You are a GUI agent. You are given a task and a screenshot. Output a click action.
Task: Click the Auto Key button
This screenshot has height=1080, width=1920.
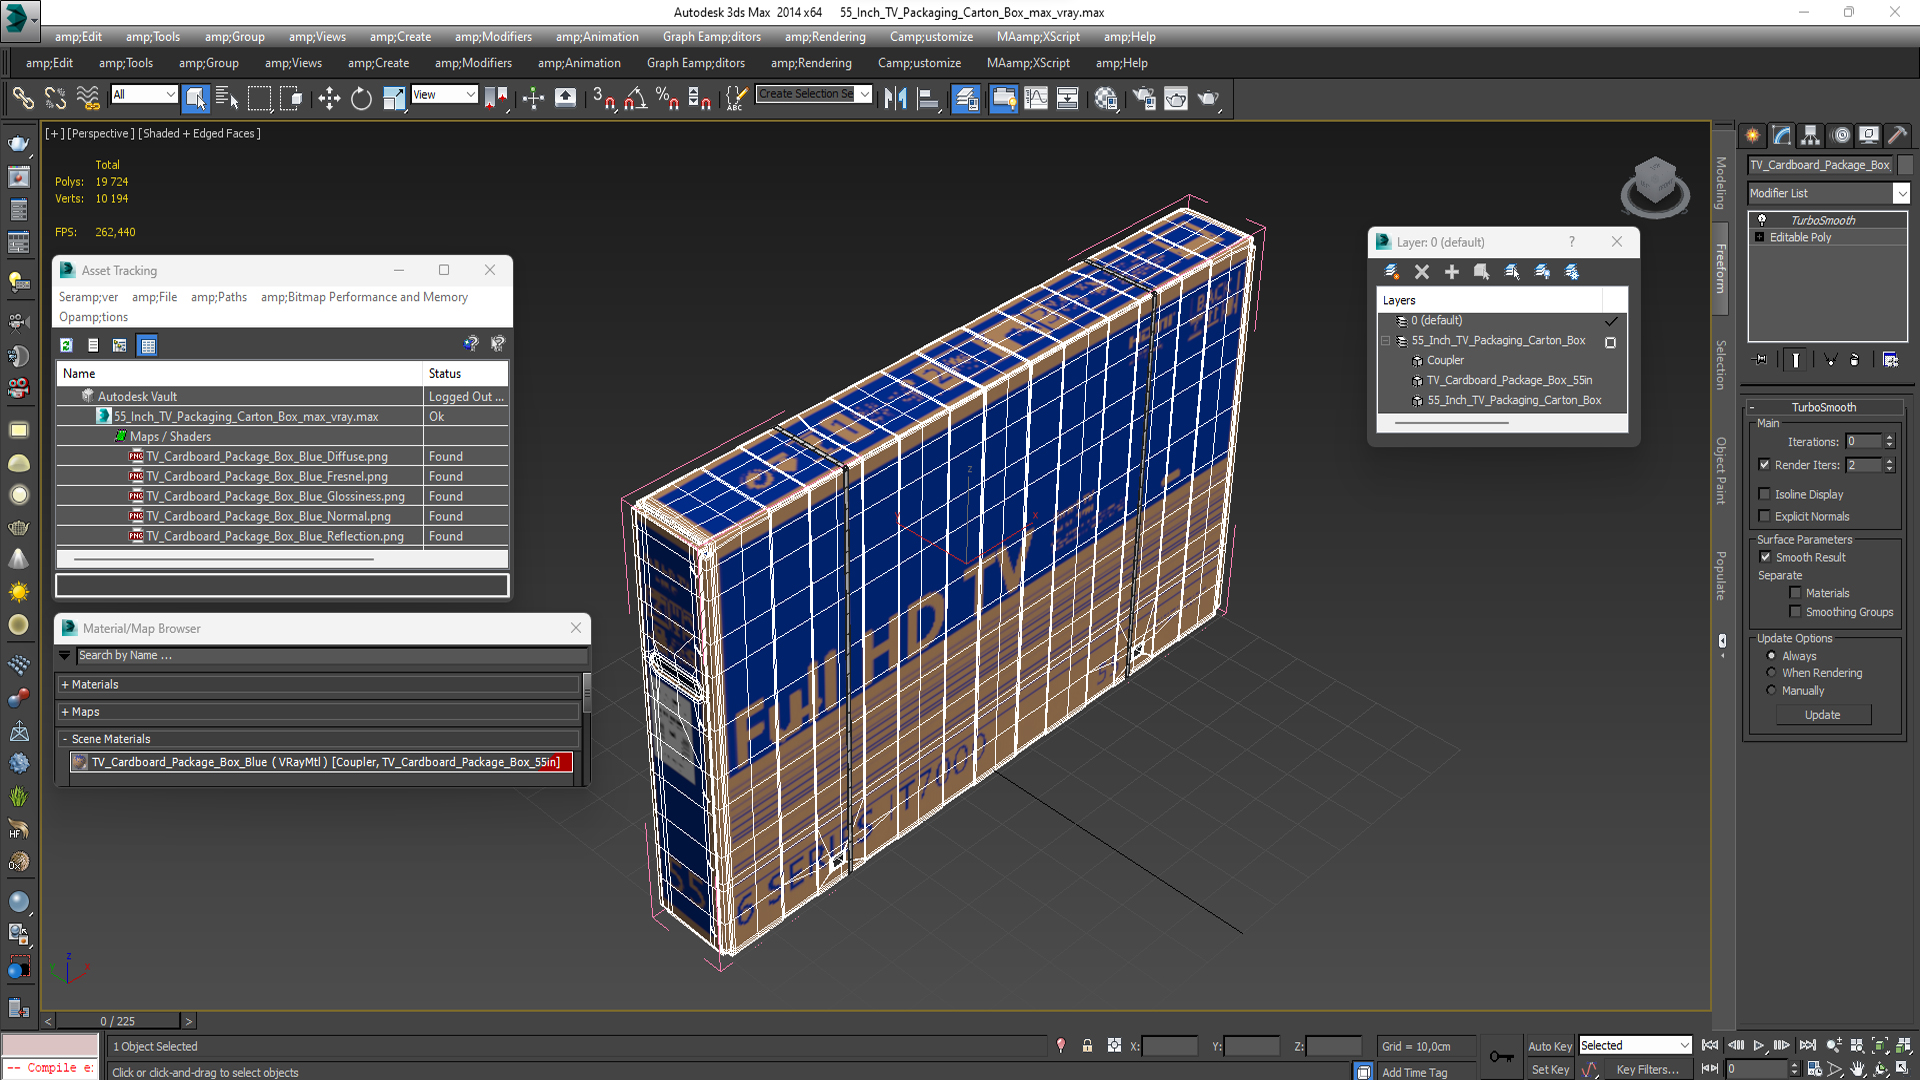[1549, 1046]
